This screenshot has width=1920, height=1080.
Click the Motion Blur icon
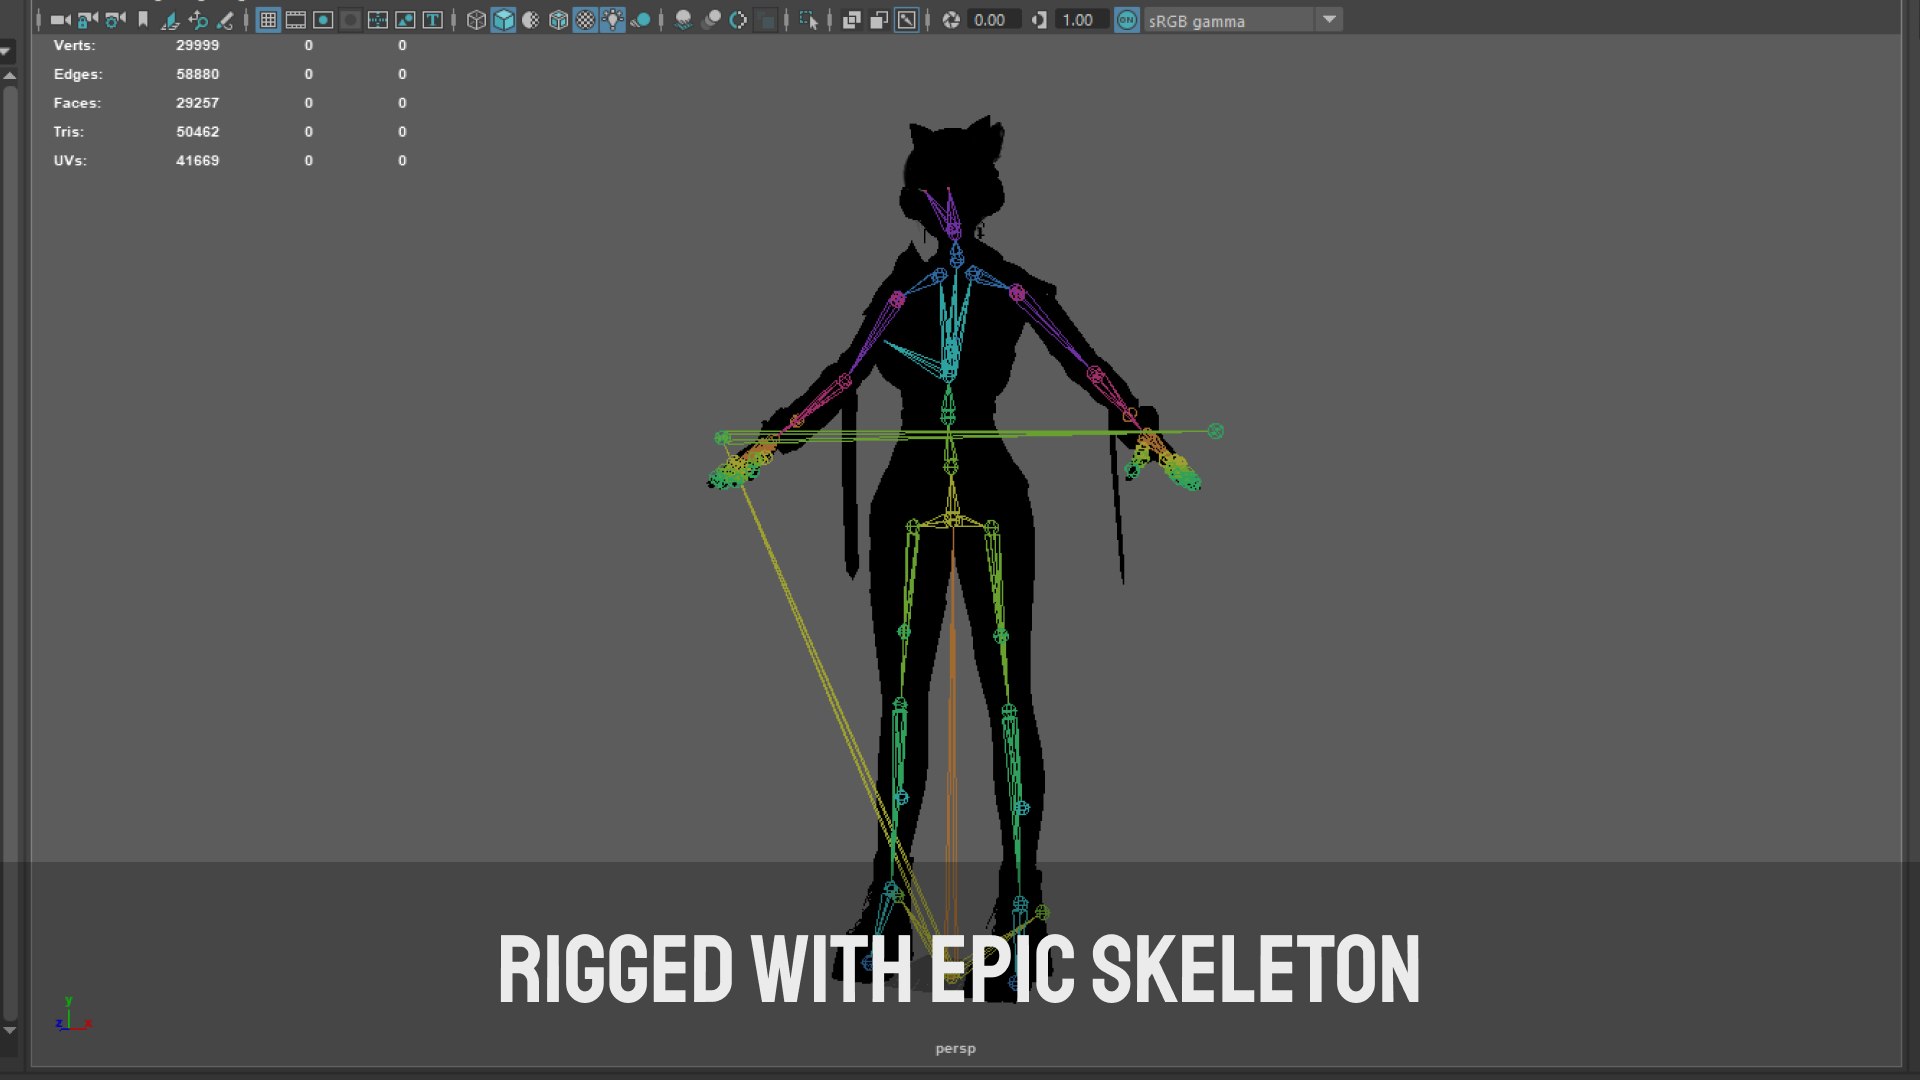[x=711, y=20]
